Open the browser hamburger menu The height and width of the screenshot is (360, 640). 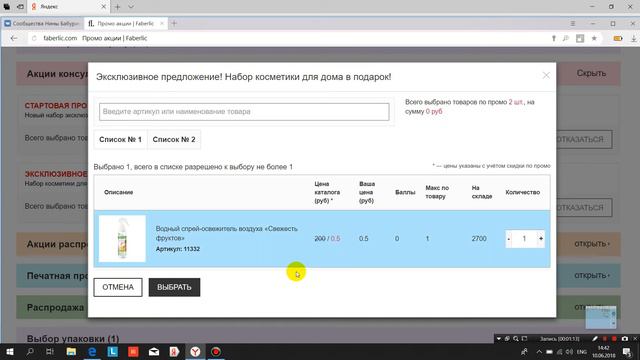[x=573, y=24]
